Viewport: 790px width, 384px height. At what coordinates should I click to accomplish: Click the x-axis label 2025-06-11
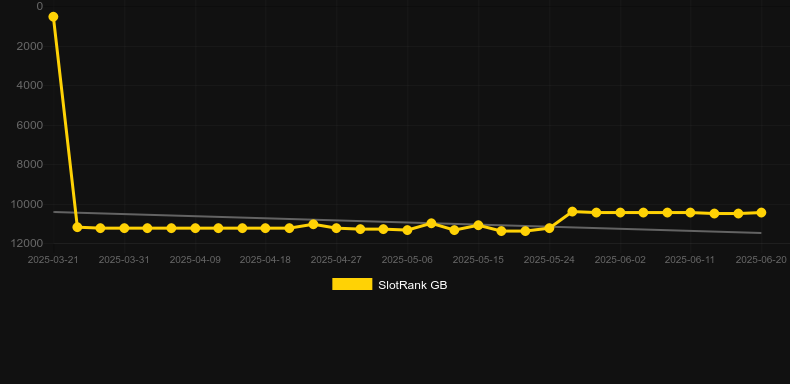click(690, 260)
